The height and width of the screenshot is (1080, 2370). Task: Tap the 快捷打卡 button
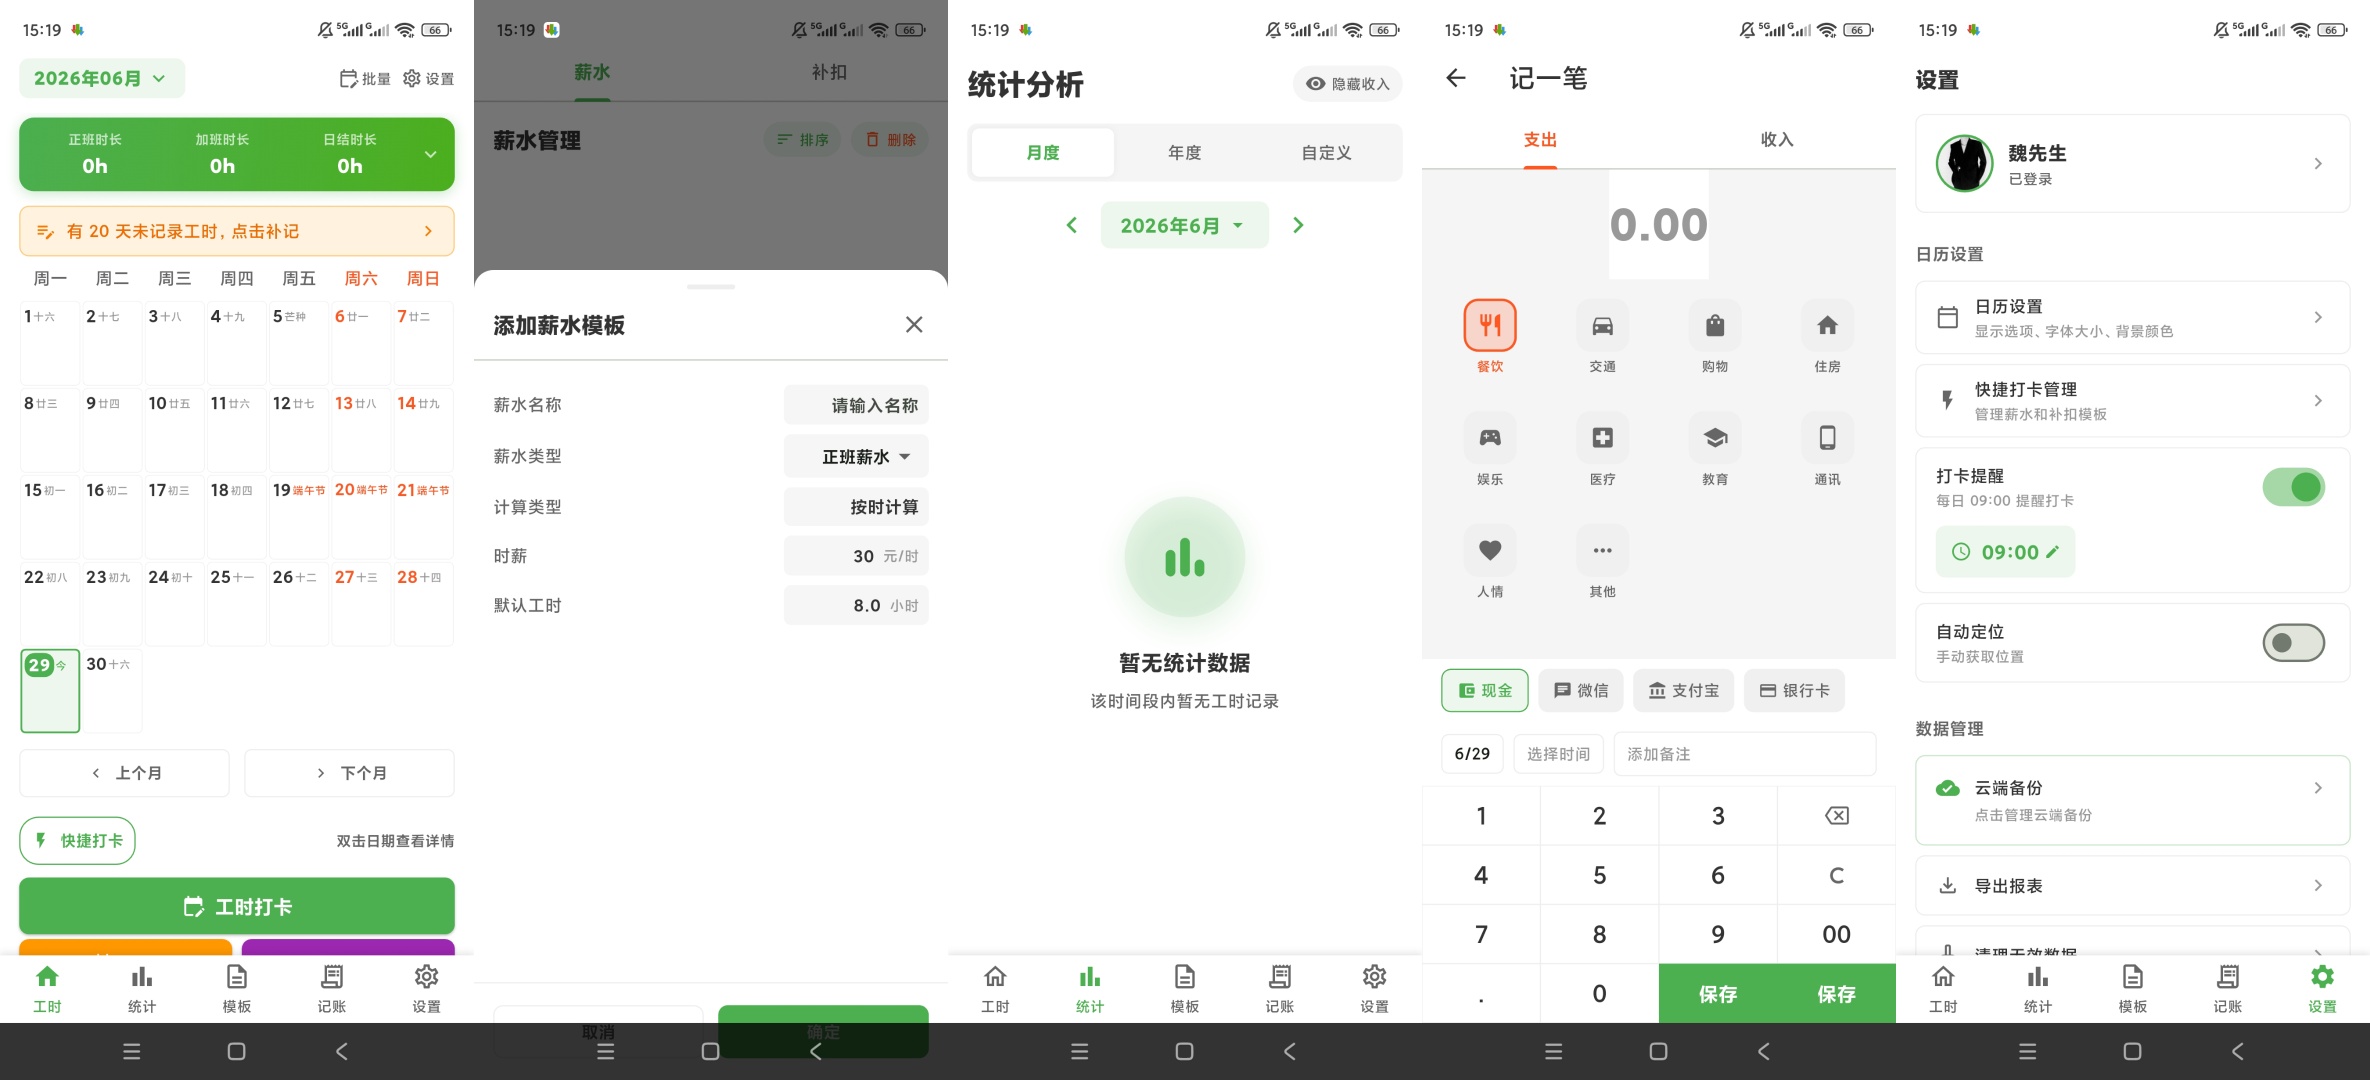tap(77, 841)
